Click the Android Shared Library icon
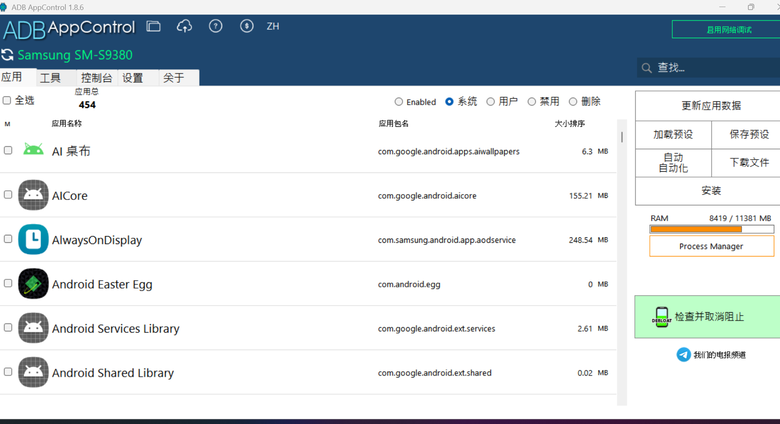780x424 pixels. pos(33,372)
